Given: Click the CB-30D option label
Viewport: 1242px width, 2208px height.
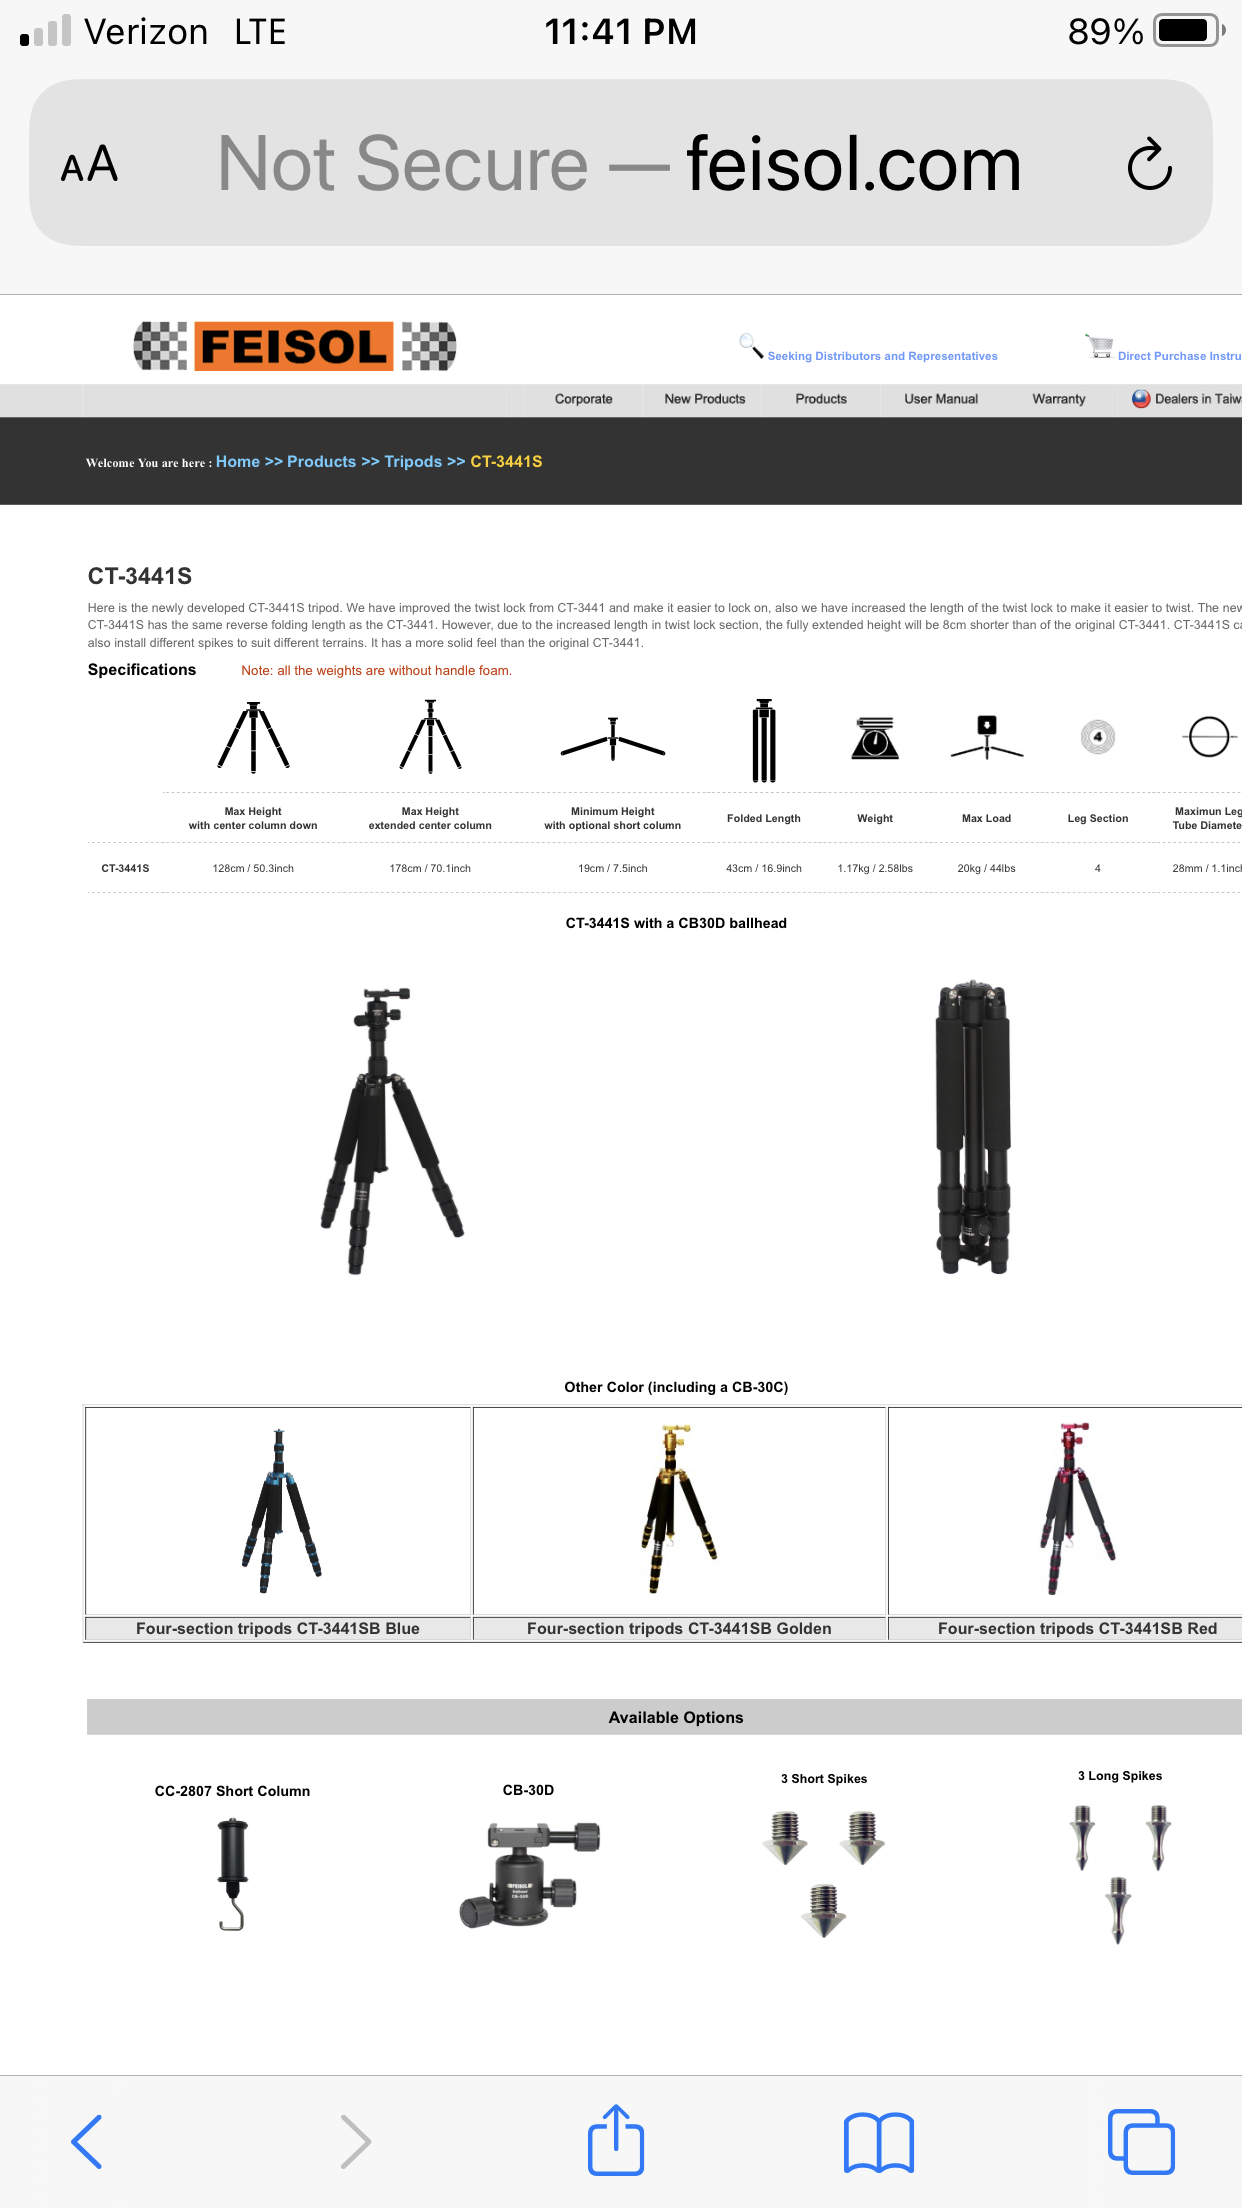Looking at the screenshot, I should click(x=528, y=1790).
